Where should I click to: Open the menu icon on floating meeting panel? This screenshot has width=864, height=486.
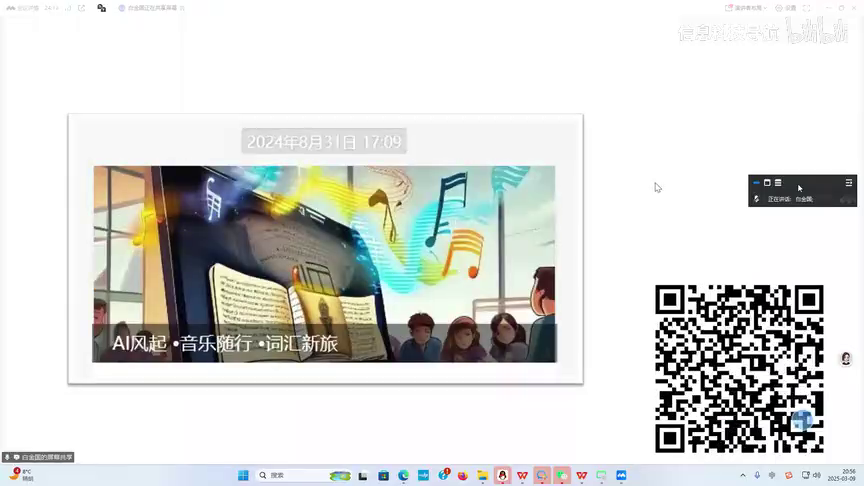849,183
